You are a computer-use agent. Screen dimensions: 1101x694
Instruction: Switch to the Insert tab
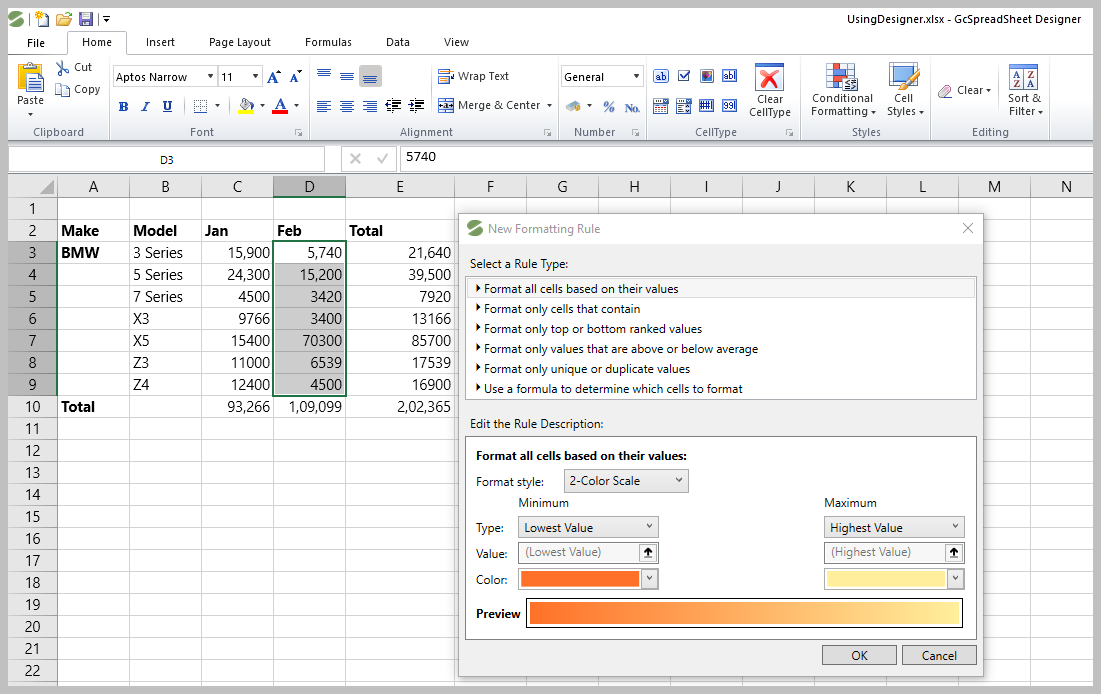coord(160,42)
